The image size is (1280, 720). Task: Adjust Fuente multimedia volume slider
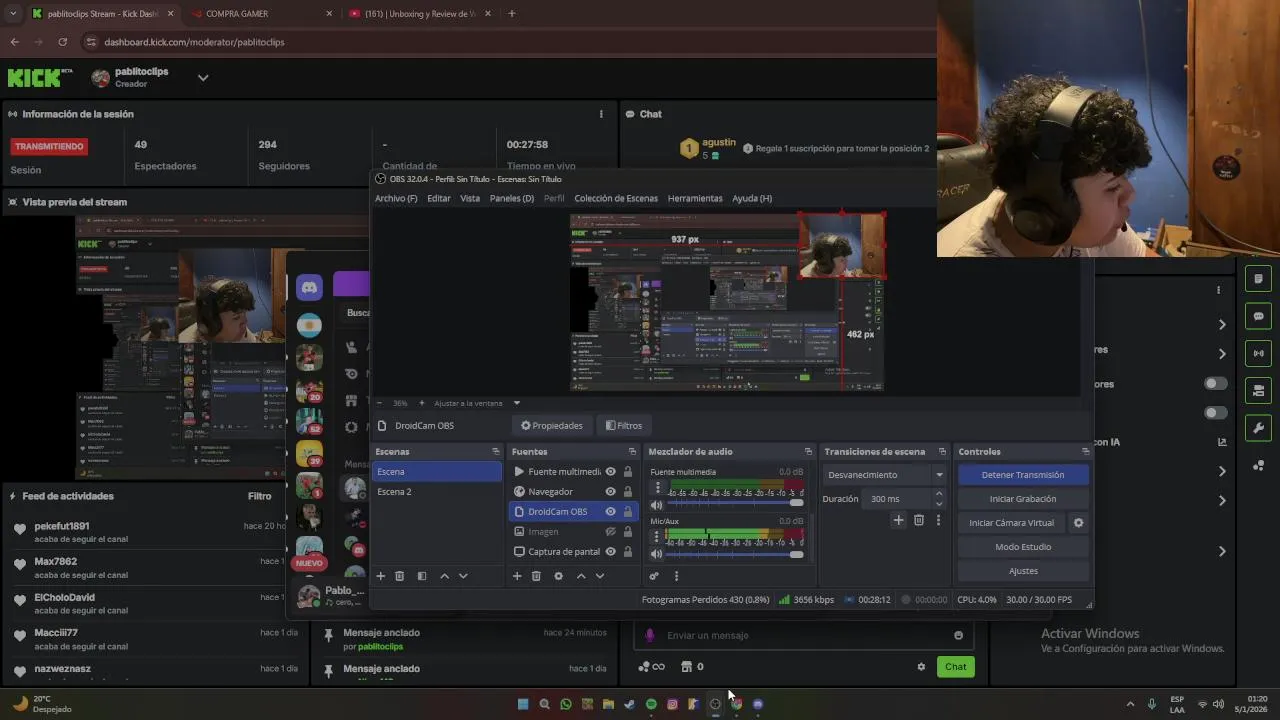click(735, 504)
